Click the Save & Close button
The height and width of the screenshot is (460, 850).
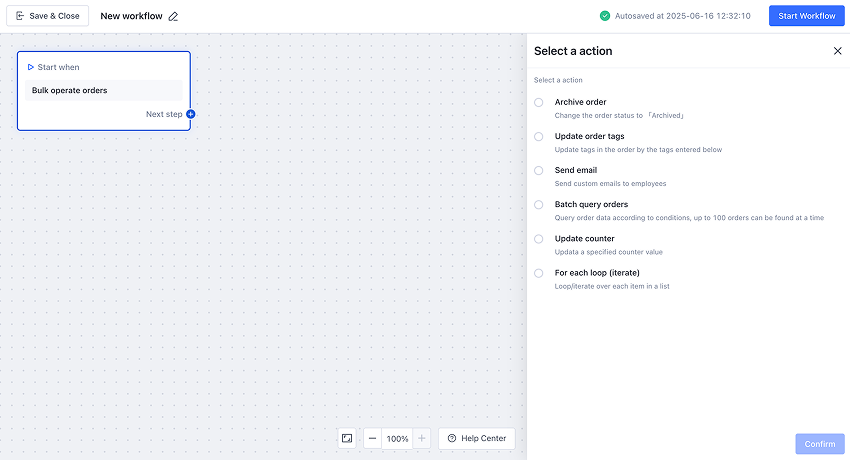click(x=48, y=16)
